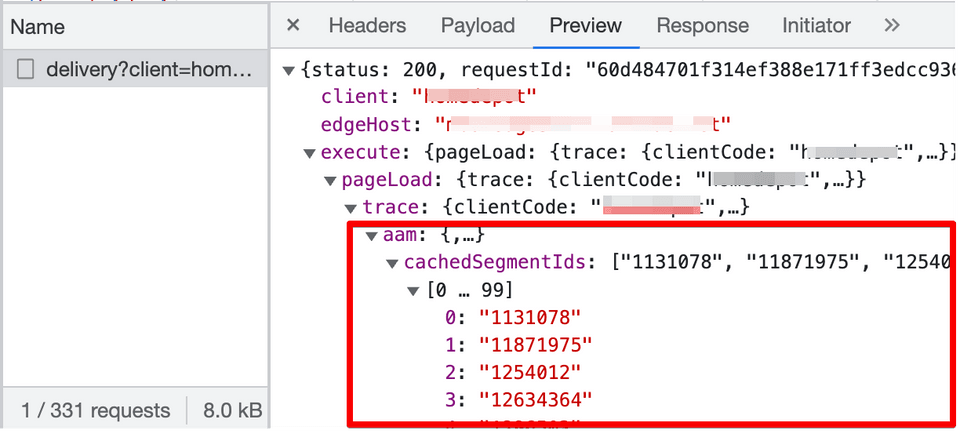Collapse the pageLoad node
Viewport: 960px width, 431px height.
(331, 181)
